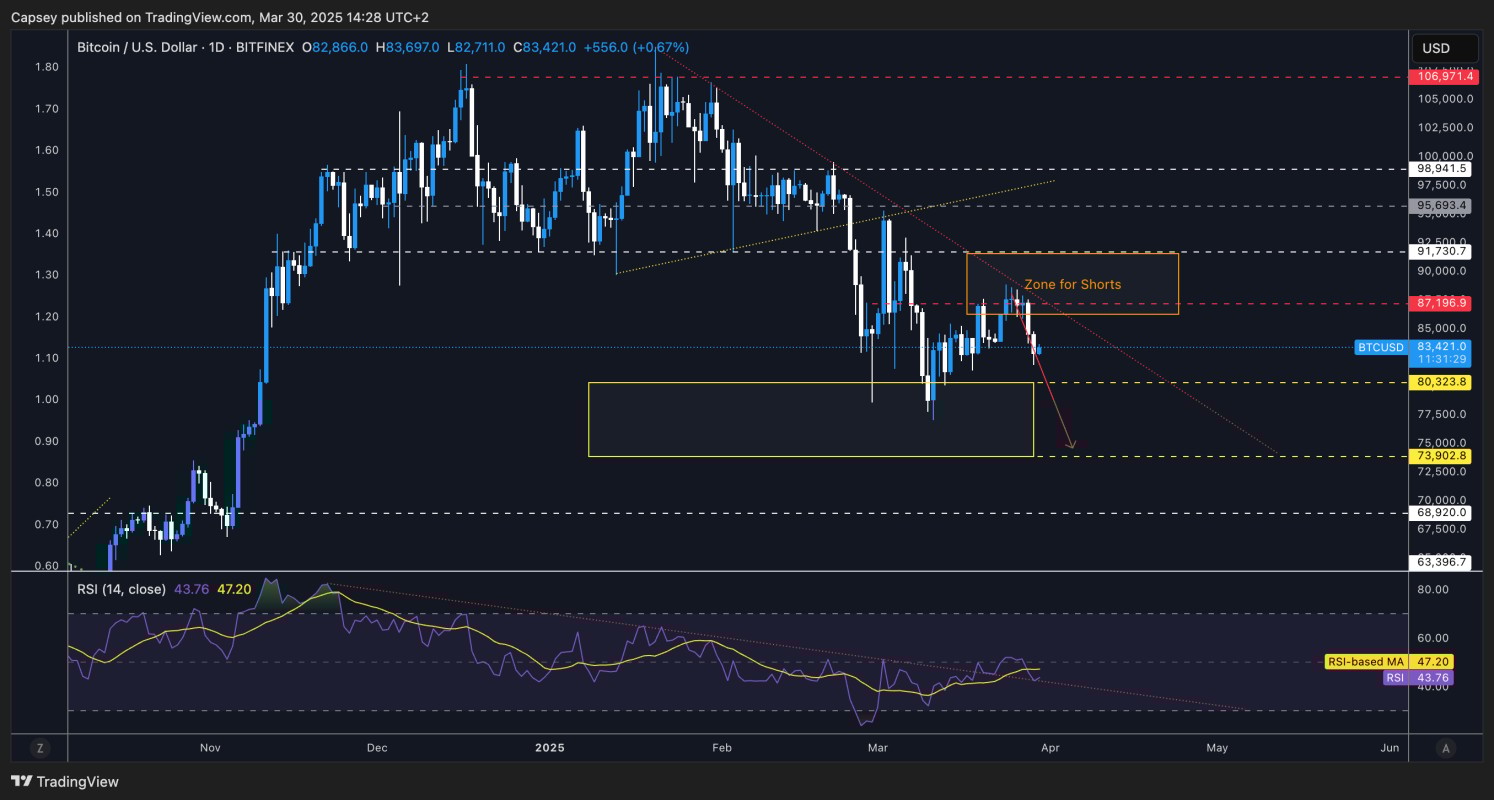Select the gray 95,693.4 price label

1439,206
